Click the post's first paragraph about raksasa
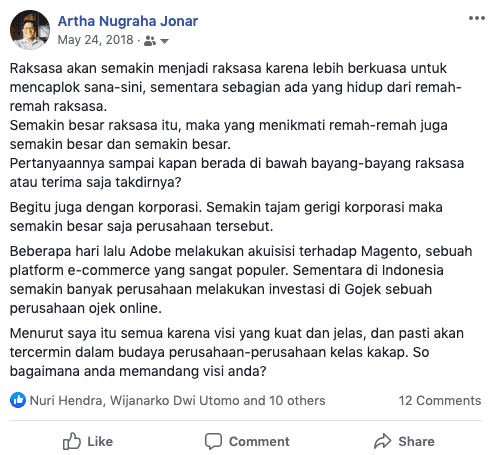This screenshot has height=455, width=491. pos(237,125)
